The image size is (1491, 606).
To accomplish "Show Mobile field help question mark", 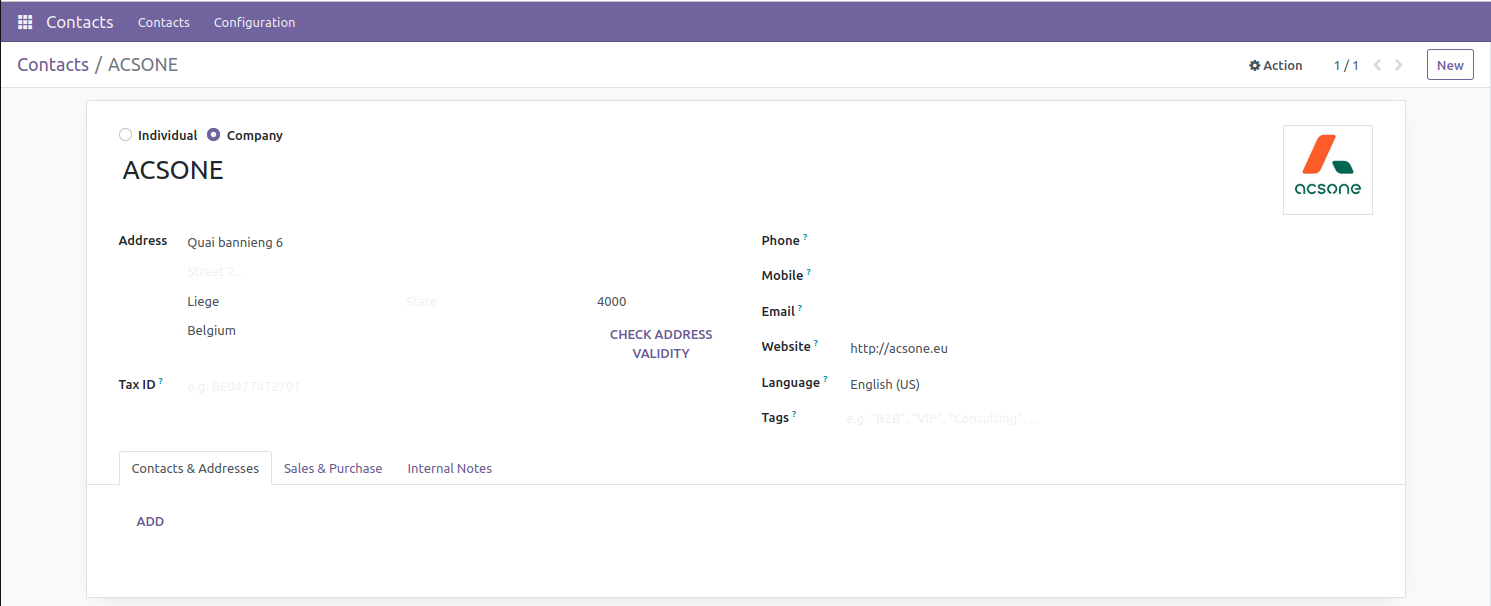I will click(808, 272).
